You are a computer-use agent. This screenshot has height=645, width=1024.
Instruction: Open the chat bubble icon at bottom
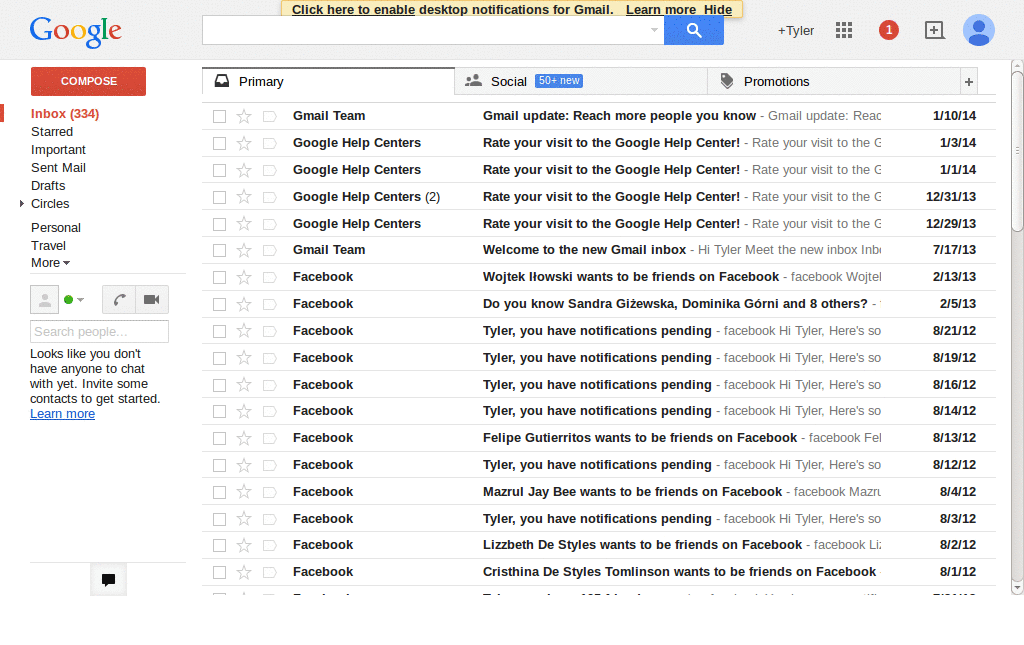[x=108, y=579]
